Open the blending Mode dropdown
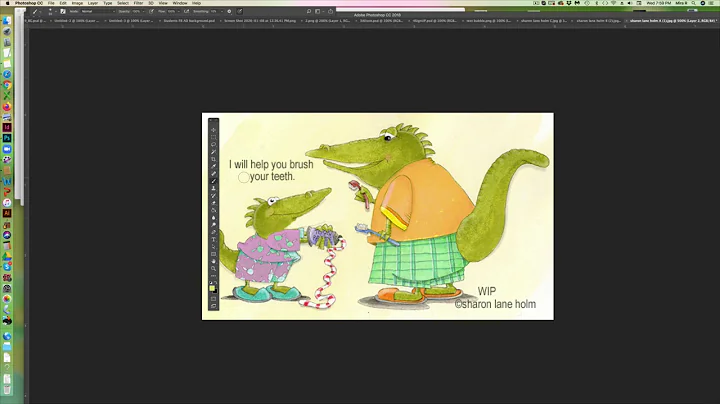 (x=97, y=11)
